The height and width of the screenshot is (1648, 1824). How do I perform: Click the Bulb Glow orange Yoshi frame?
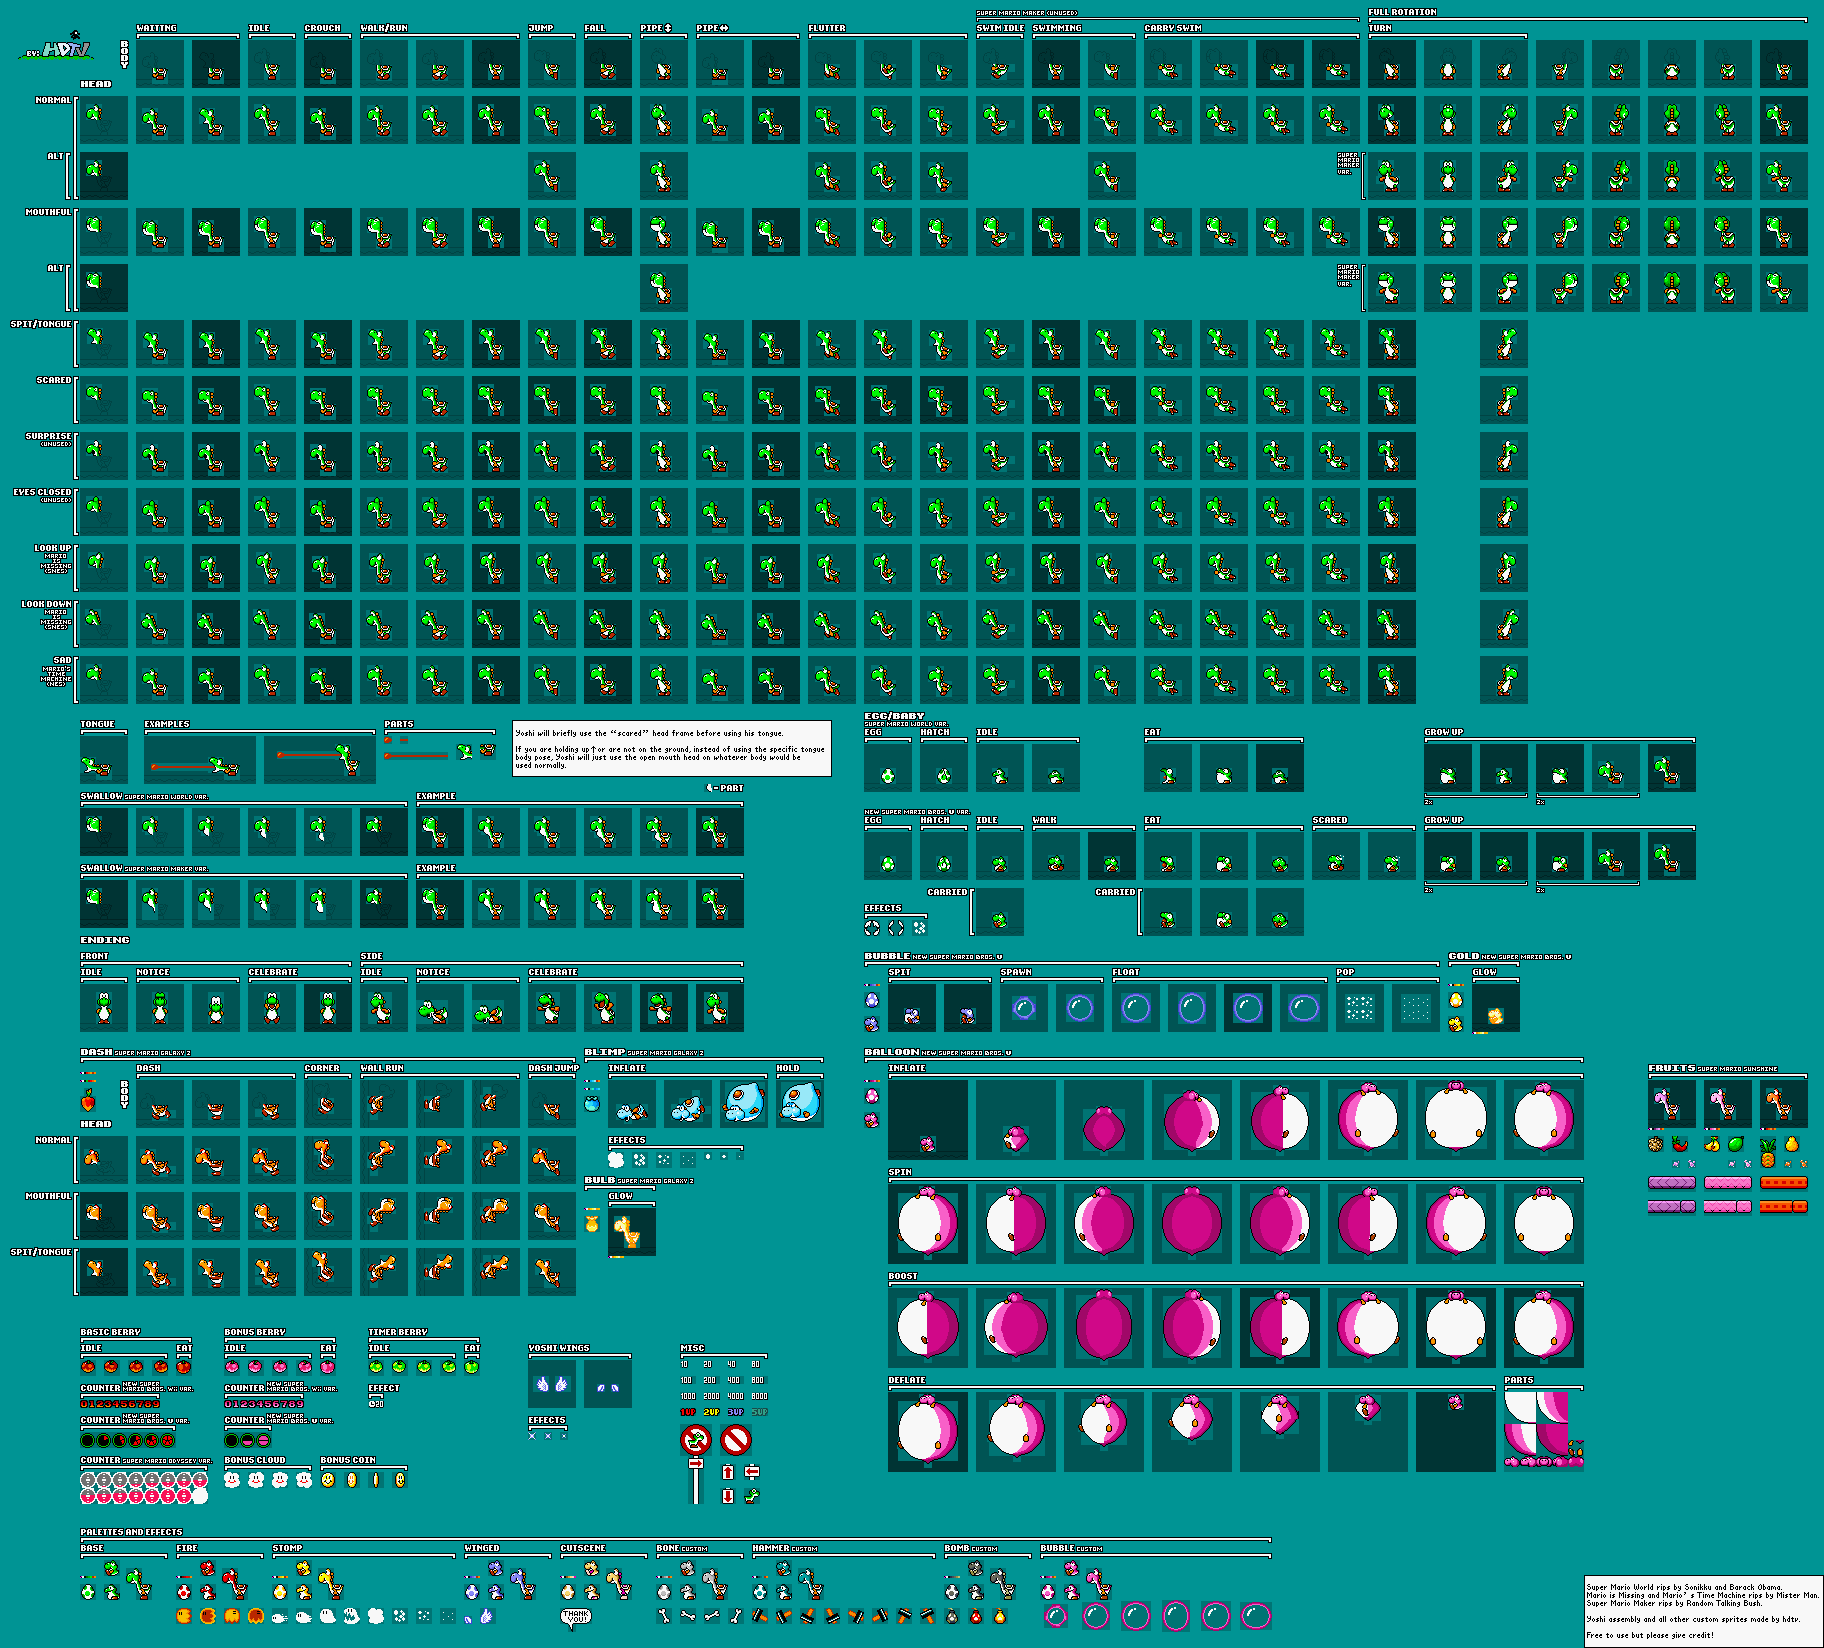tap(631, 1232)
